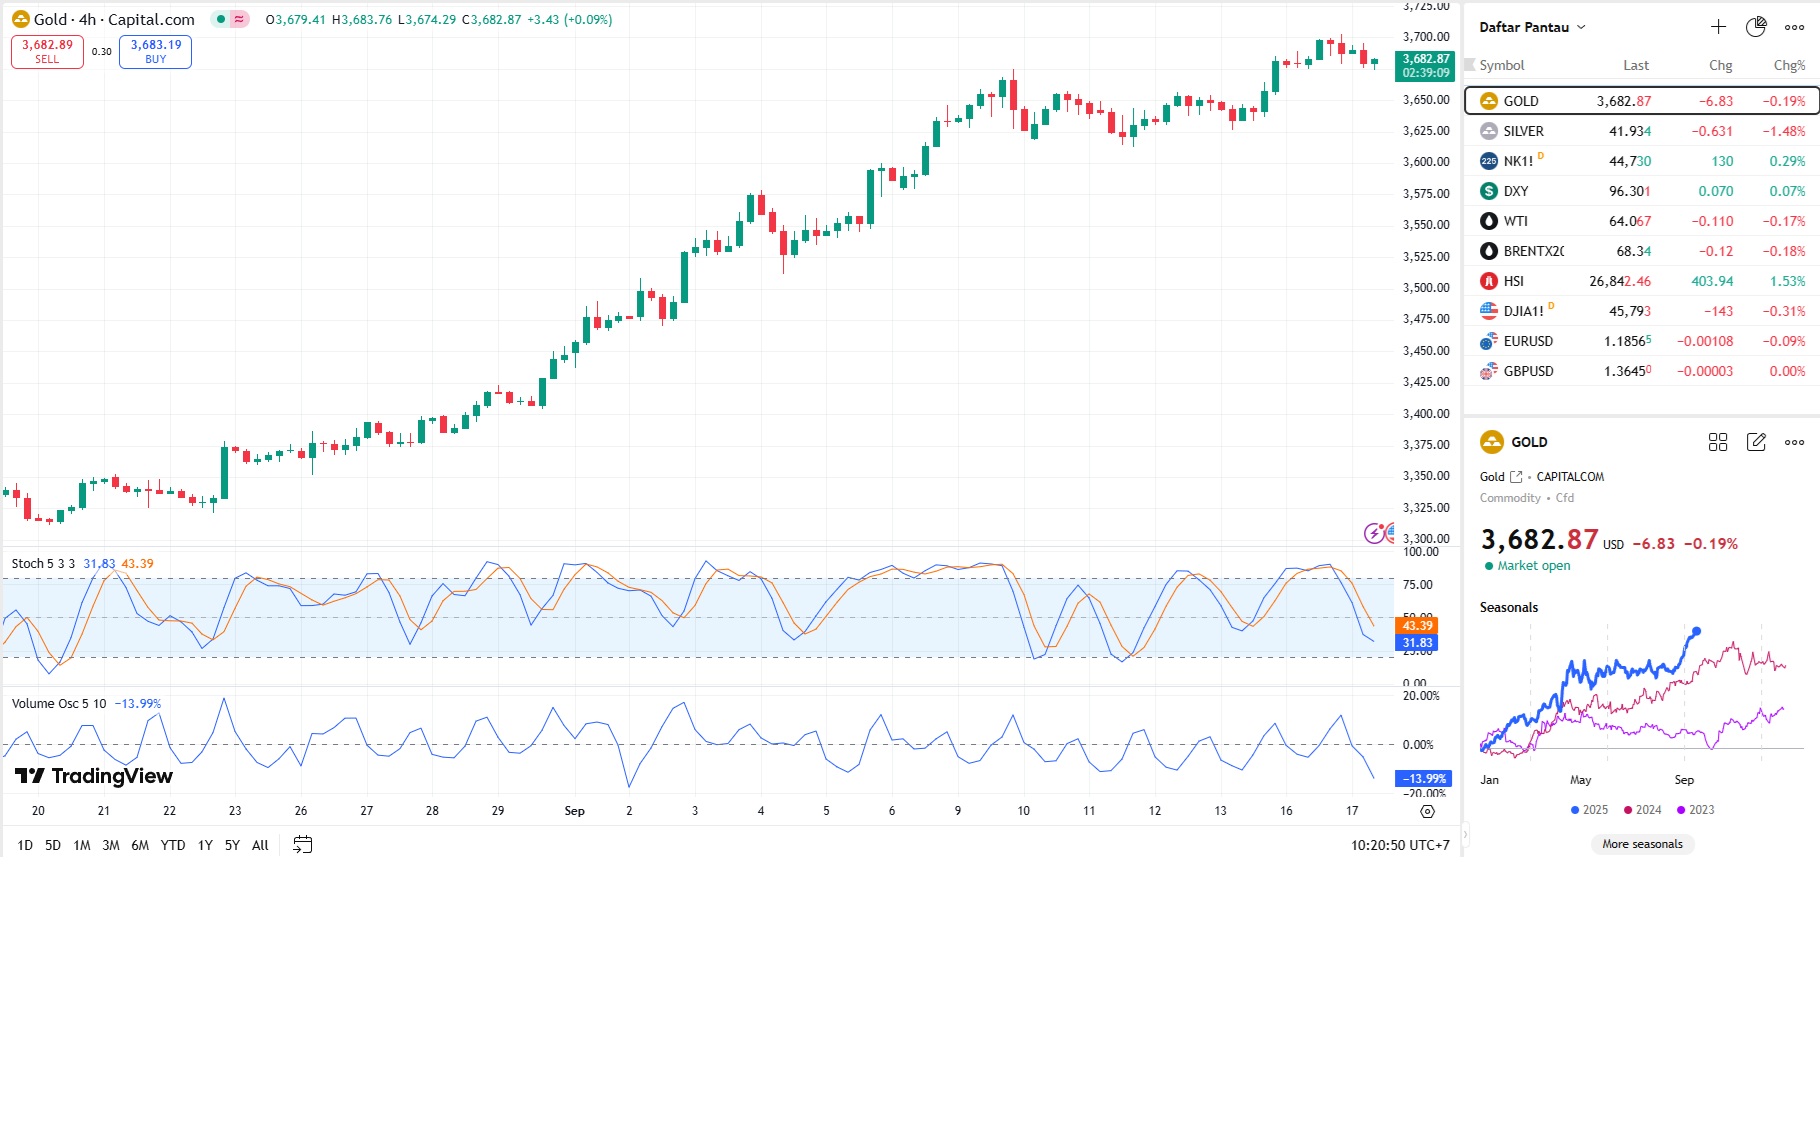This screenshot has height=1133, width=1820.
Task: Add a symbol with the plus icon
Action: click(1718, 27)
